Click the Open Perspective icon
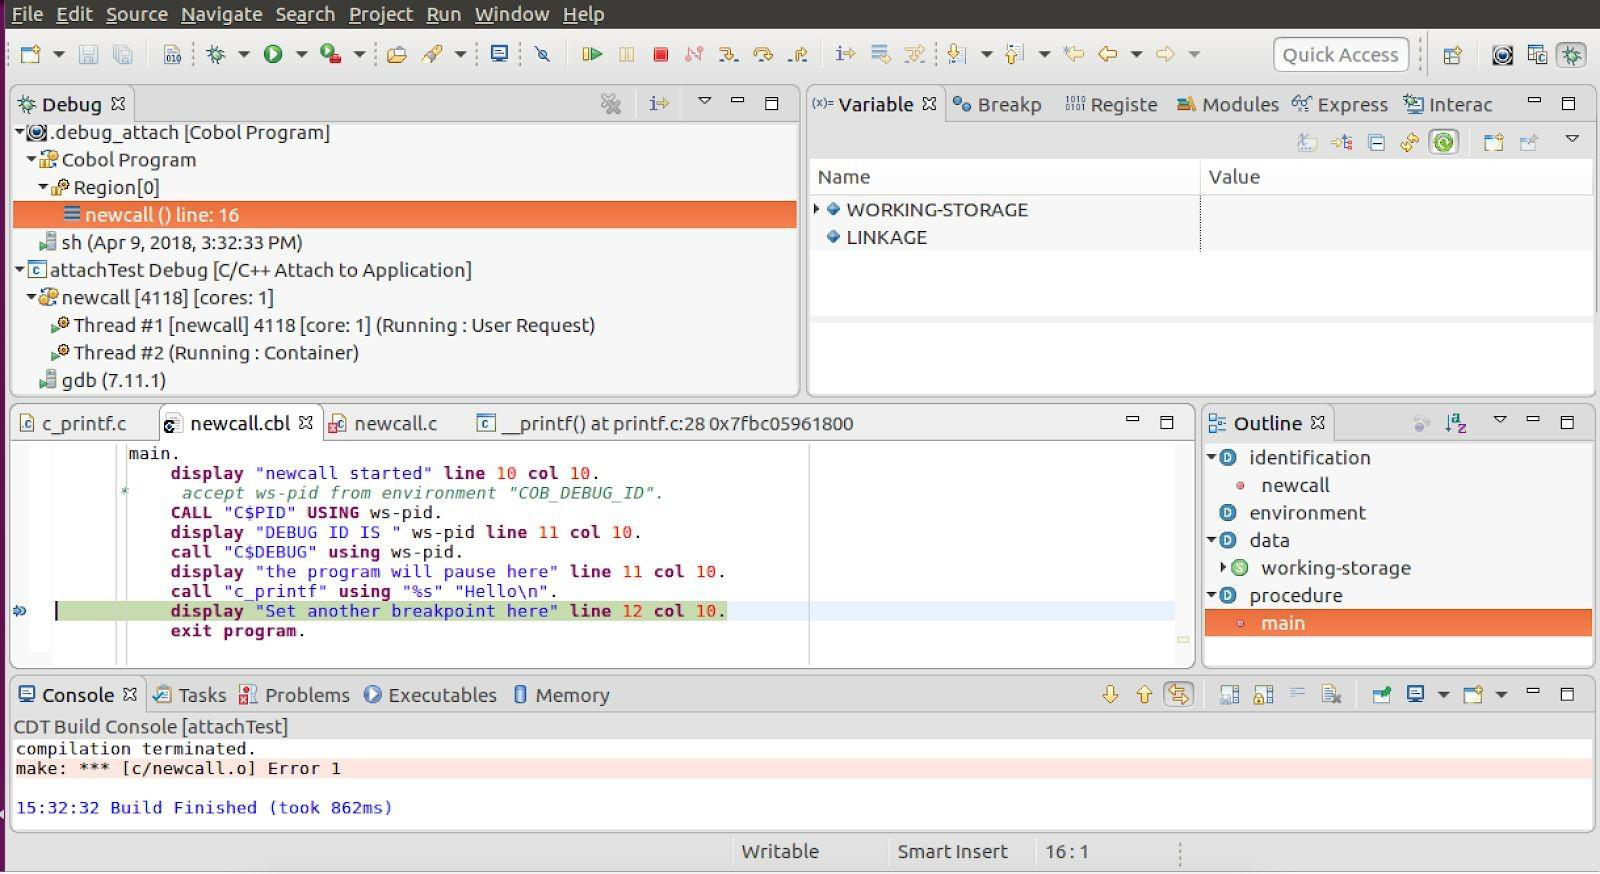This screenshot has width=1600, height=874. (x=1452, y=55)
